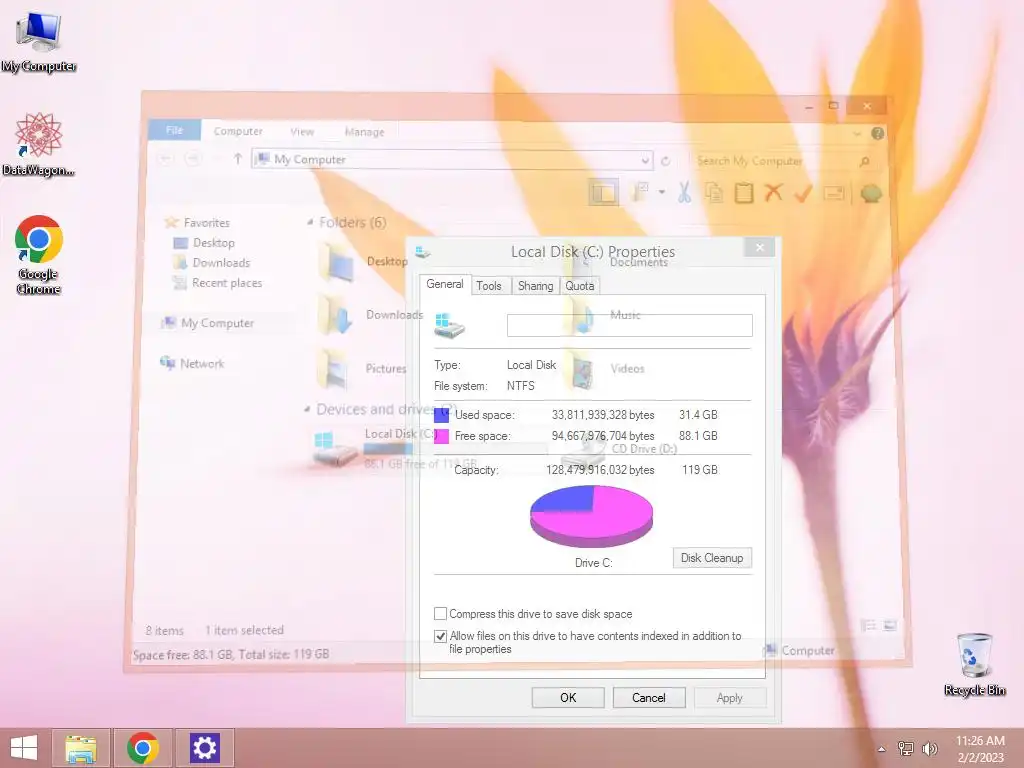1024x768 pixels.
Task: Launch Google Chrome from the desktop
Action: [39, 255]
